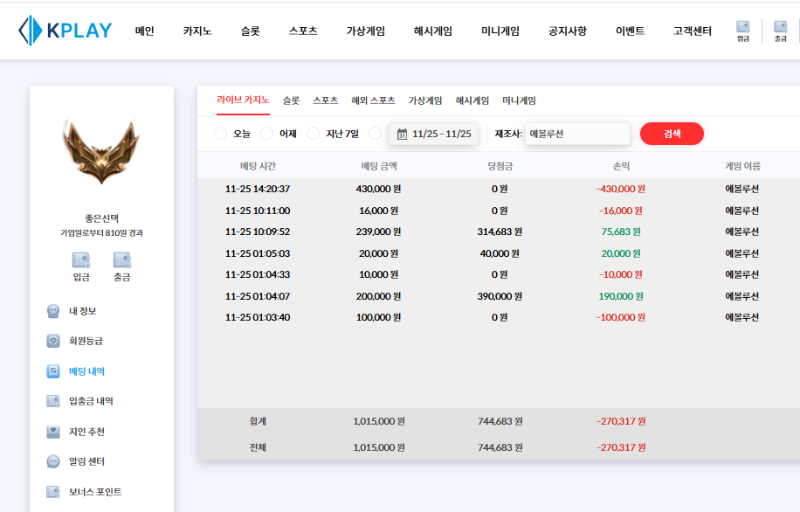This screenshot has width=800, height=512.
Task: Click the 보너스 포인트 icon
Action: (x=53, y=492)
